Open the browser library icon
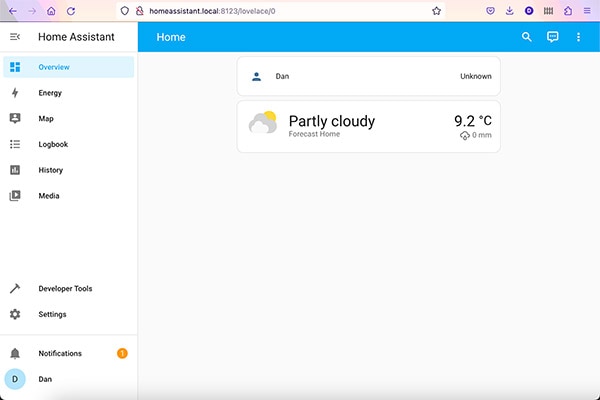Screen dimensions: 600x400 pos(548,11)
